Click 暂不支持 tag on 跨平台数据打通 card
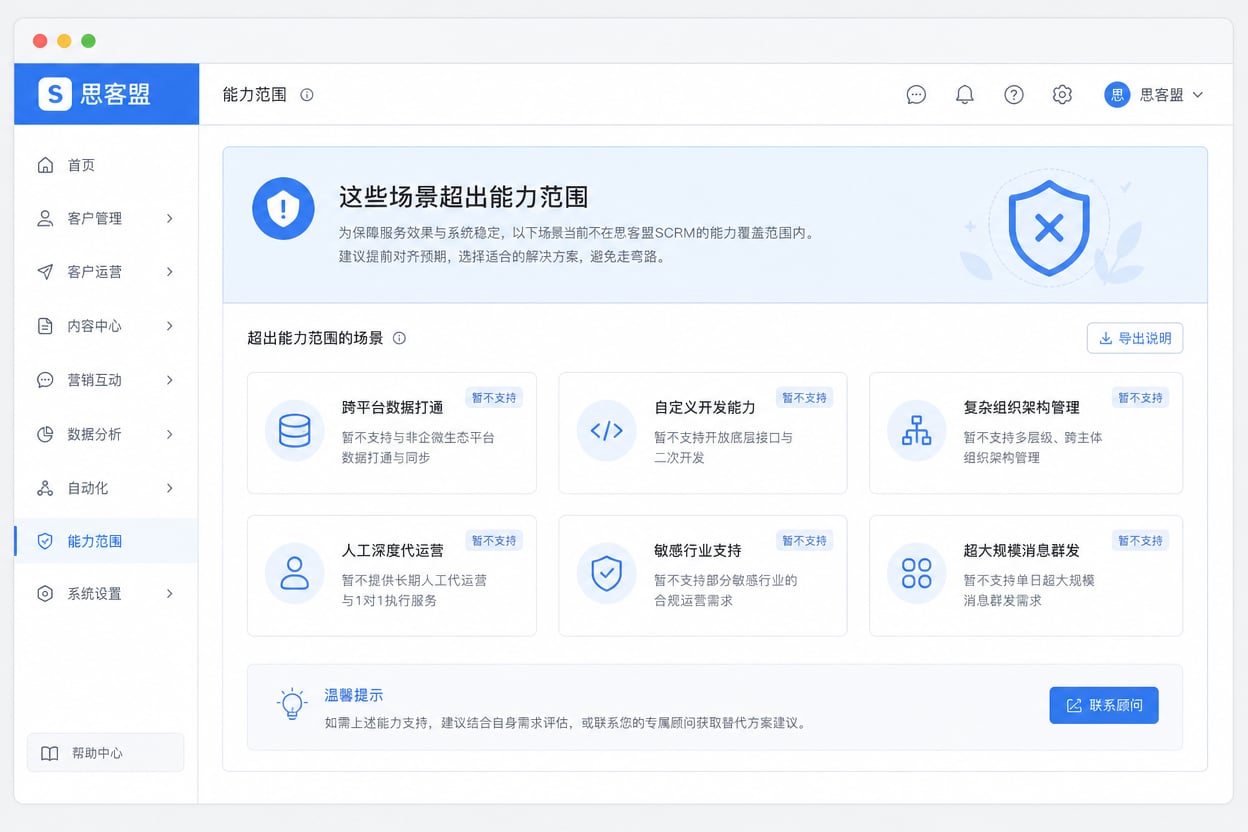Viewport: 1248px width, 832px height. click(x=494, y=398)
